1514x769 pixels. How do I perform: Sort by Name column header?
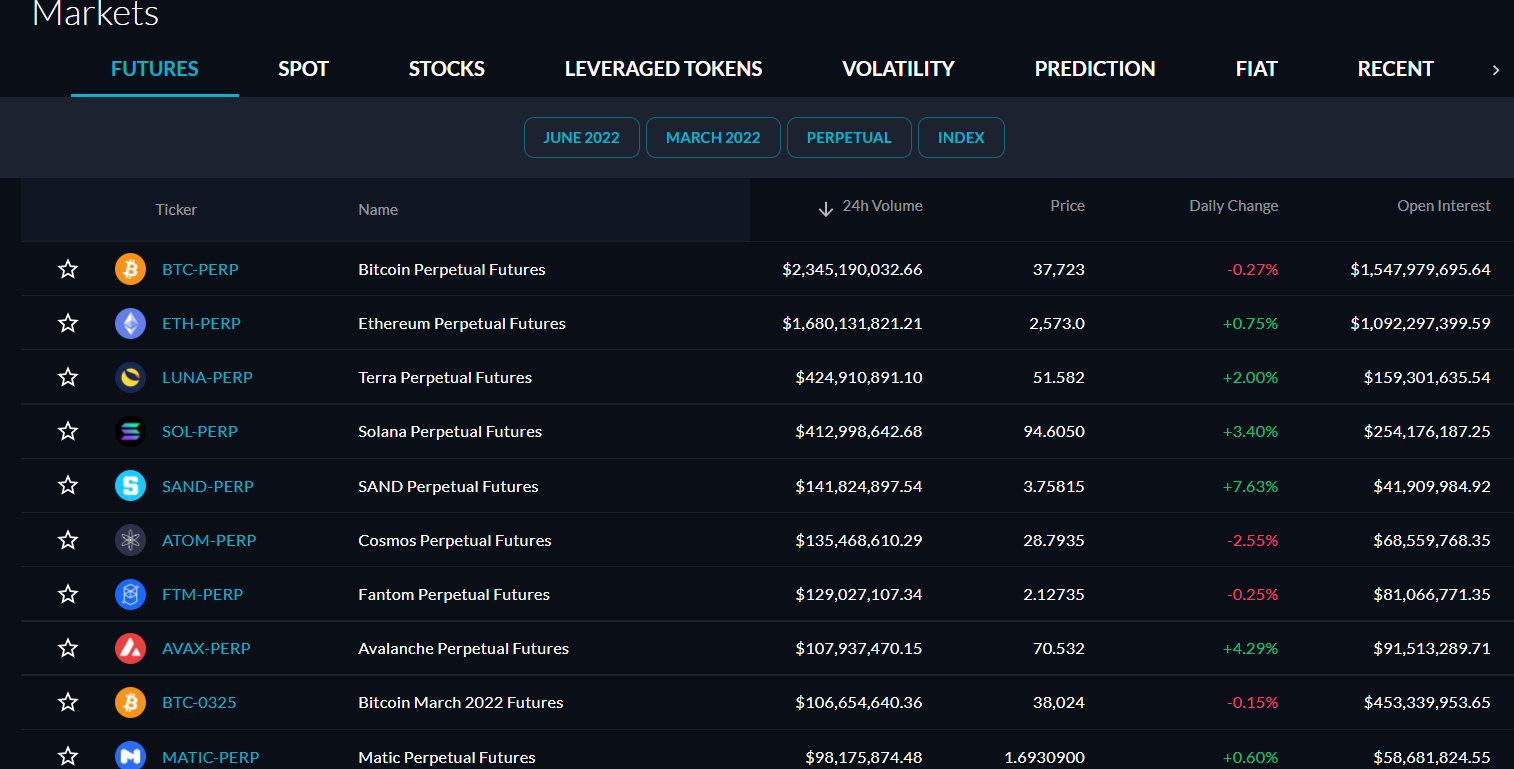click(378, 210)
